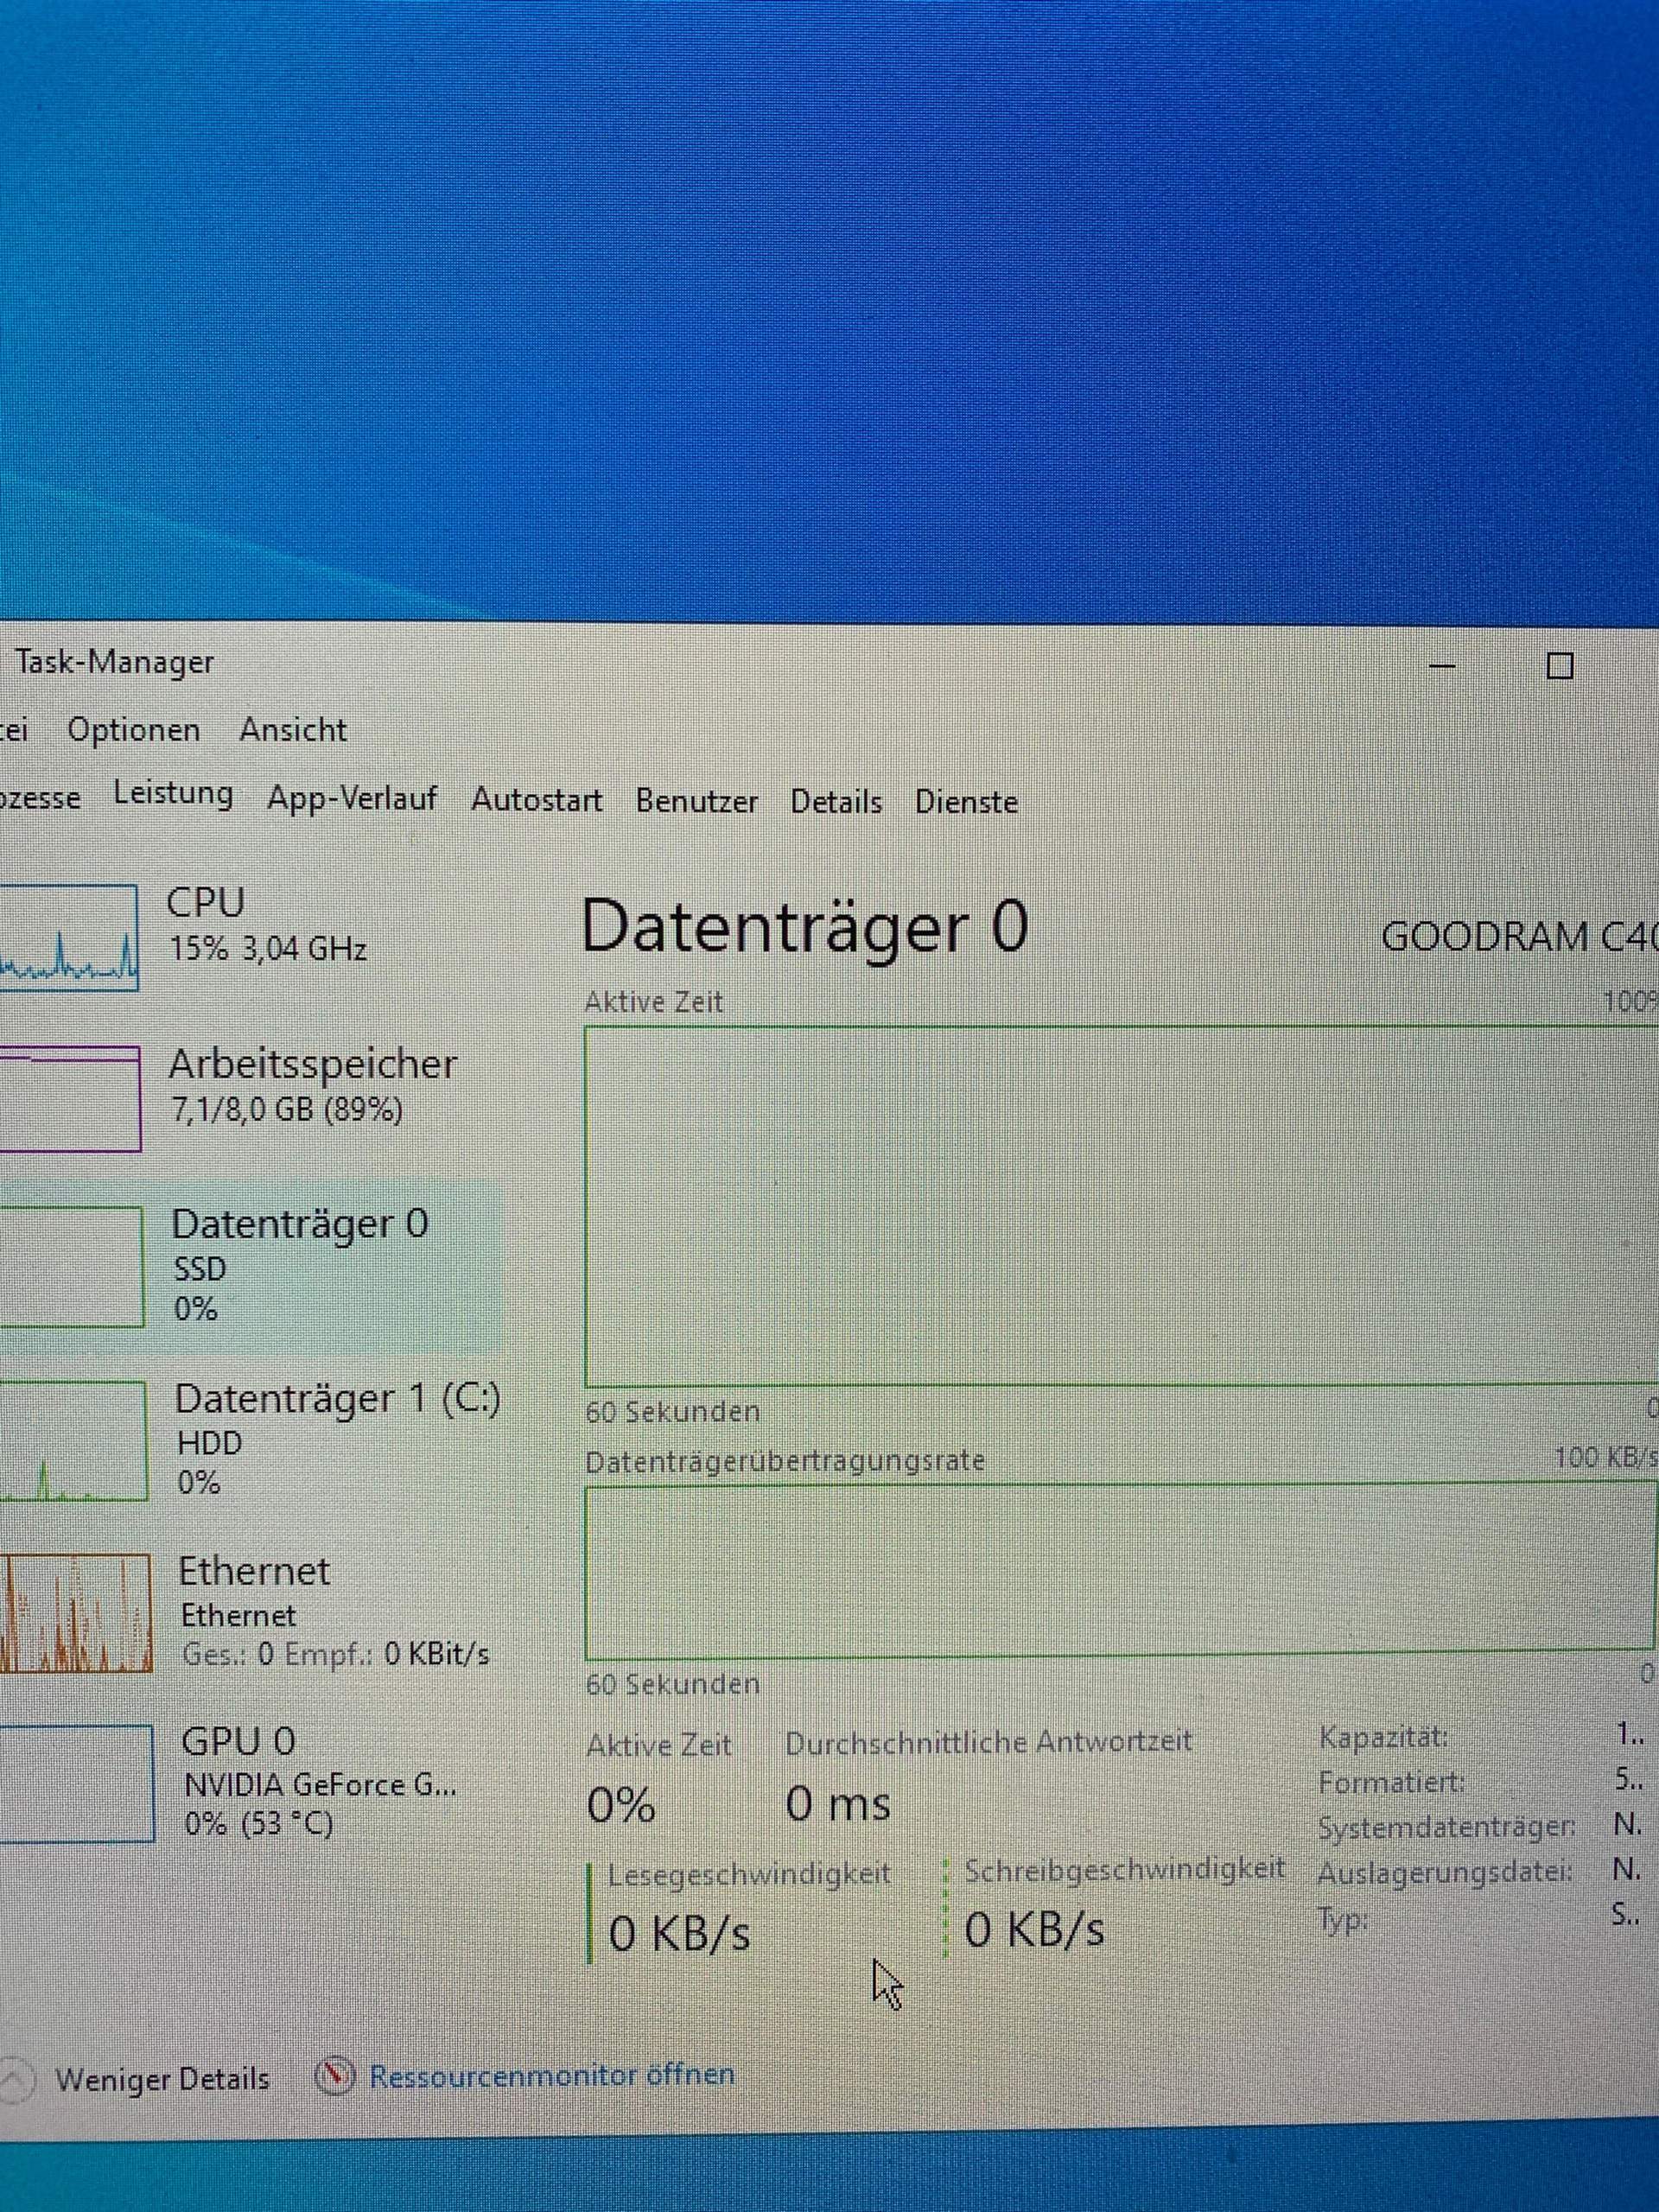The image size is (1659, 2212).
Task: Open the Optionen menu
Action: point(132,731)
